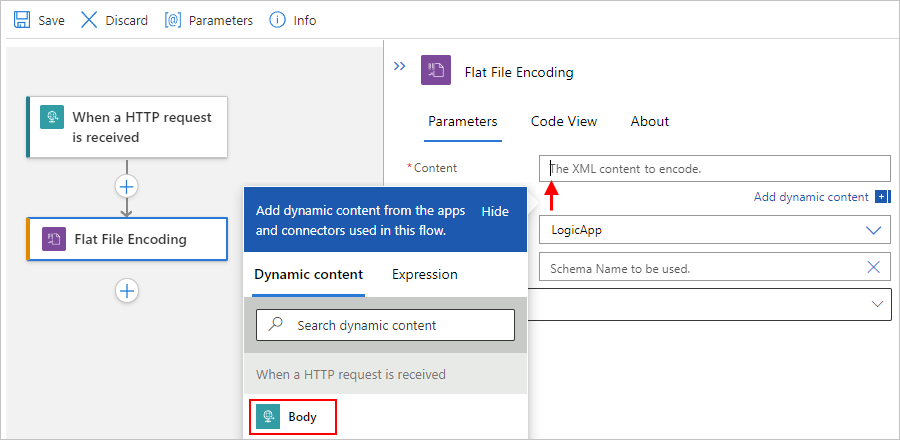Click the Discard X icon
The height and width of the screenshot is (440, 900).
tap(89, 20)
